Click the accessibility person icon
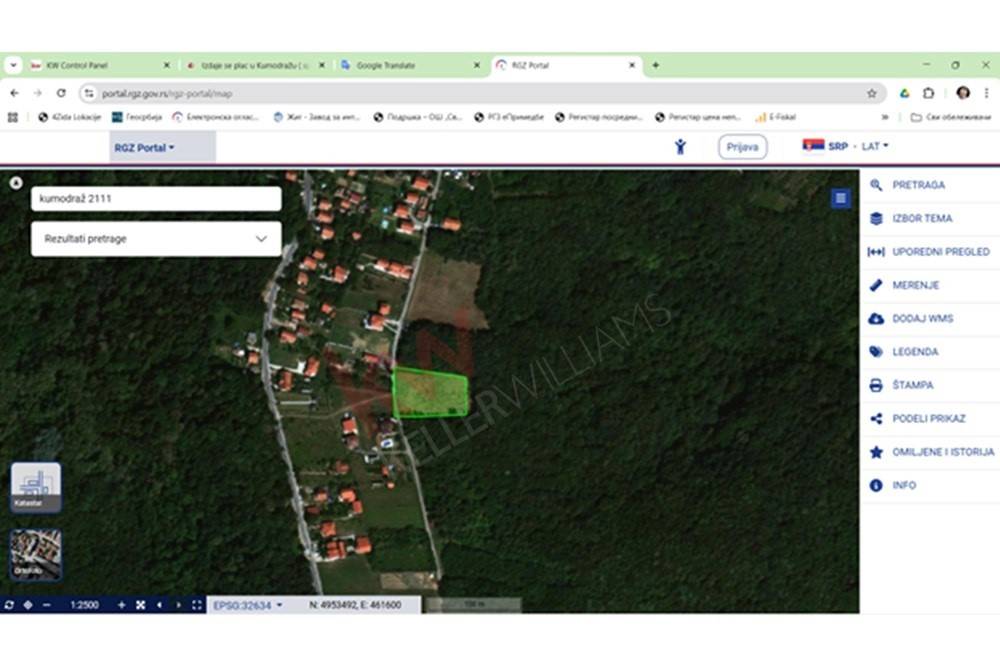Screen dimensions: 1000x667 (x=680, y=147)
